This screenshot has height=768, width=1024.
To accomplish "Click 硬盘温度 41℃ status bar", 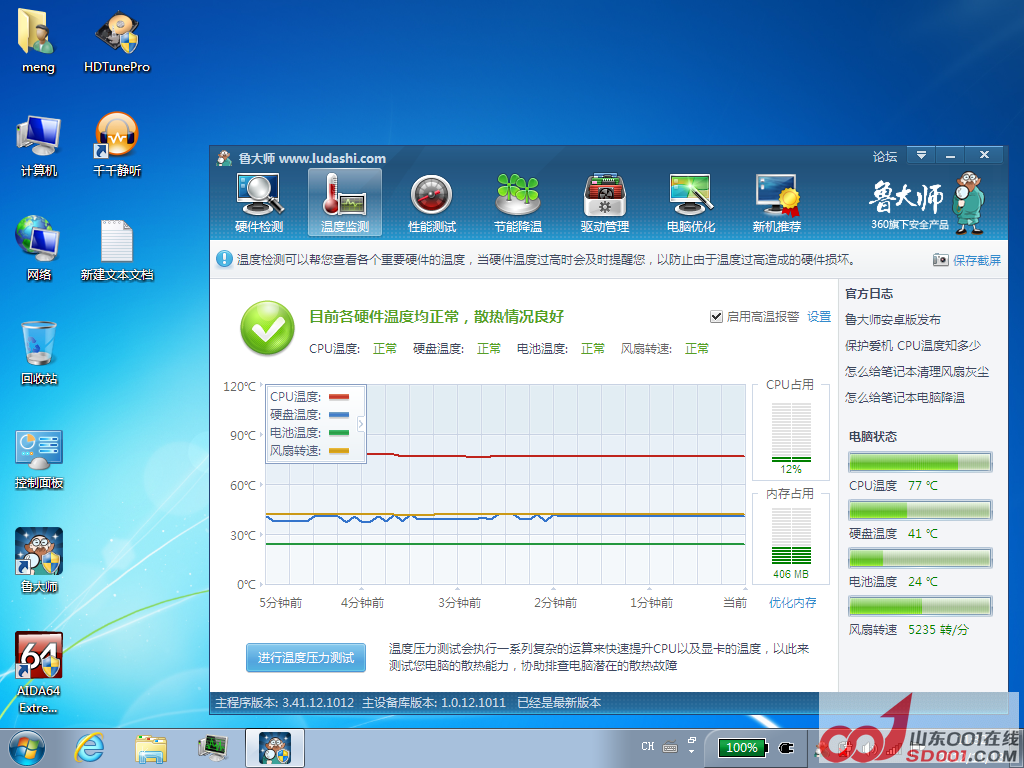I will [920, 510].
